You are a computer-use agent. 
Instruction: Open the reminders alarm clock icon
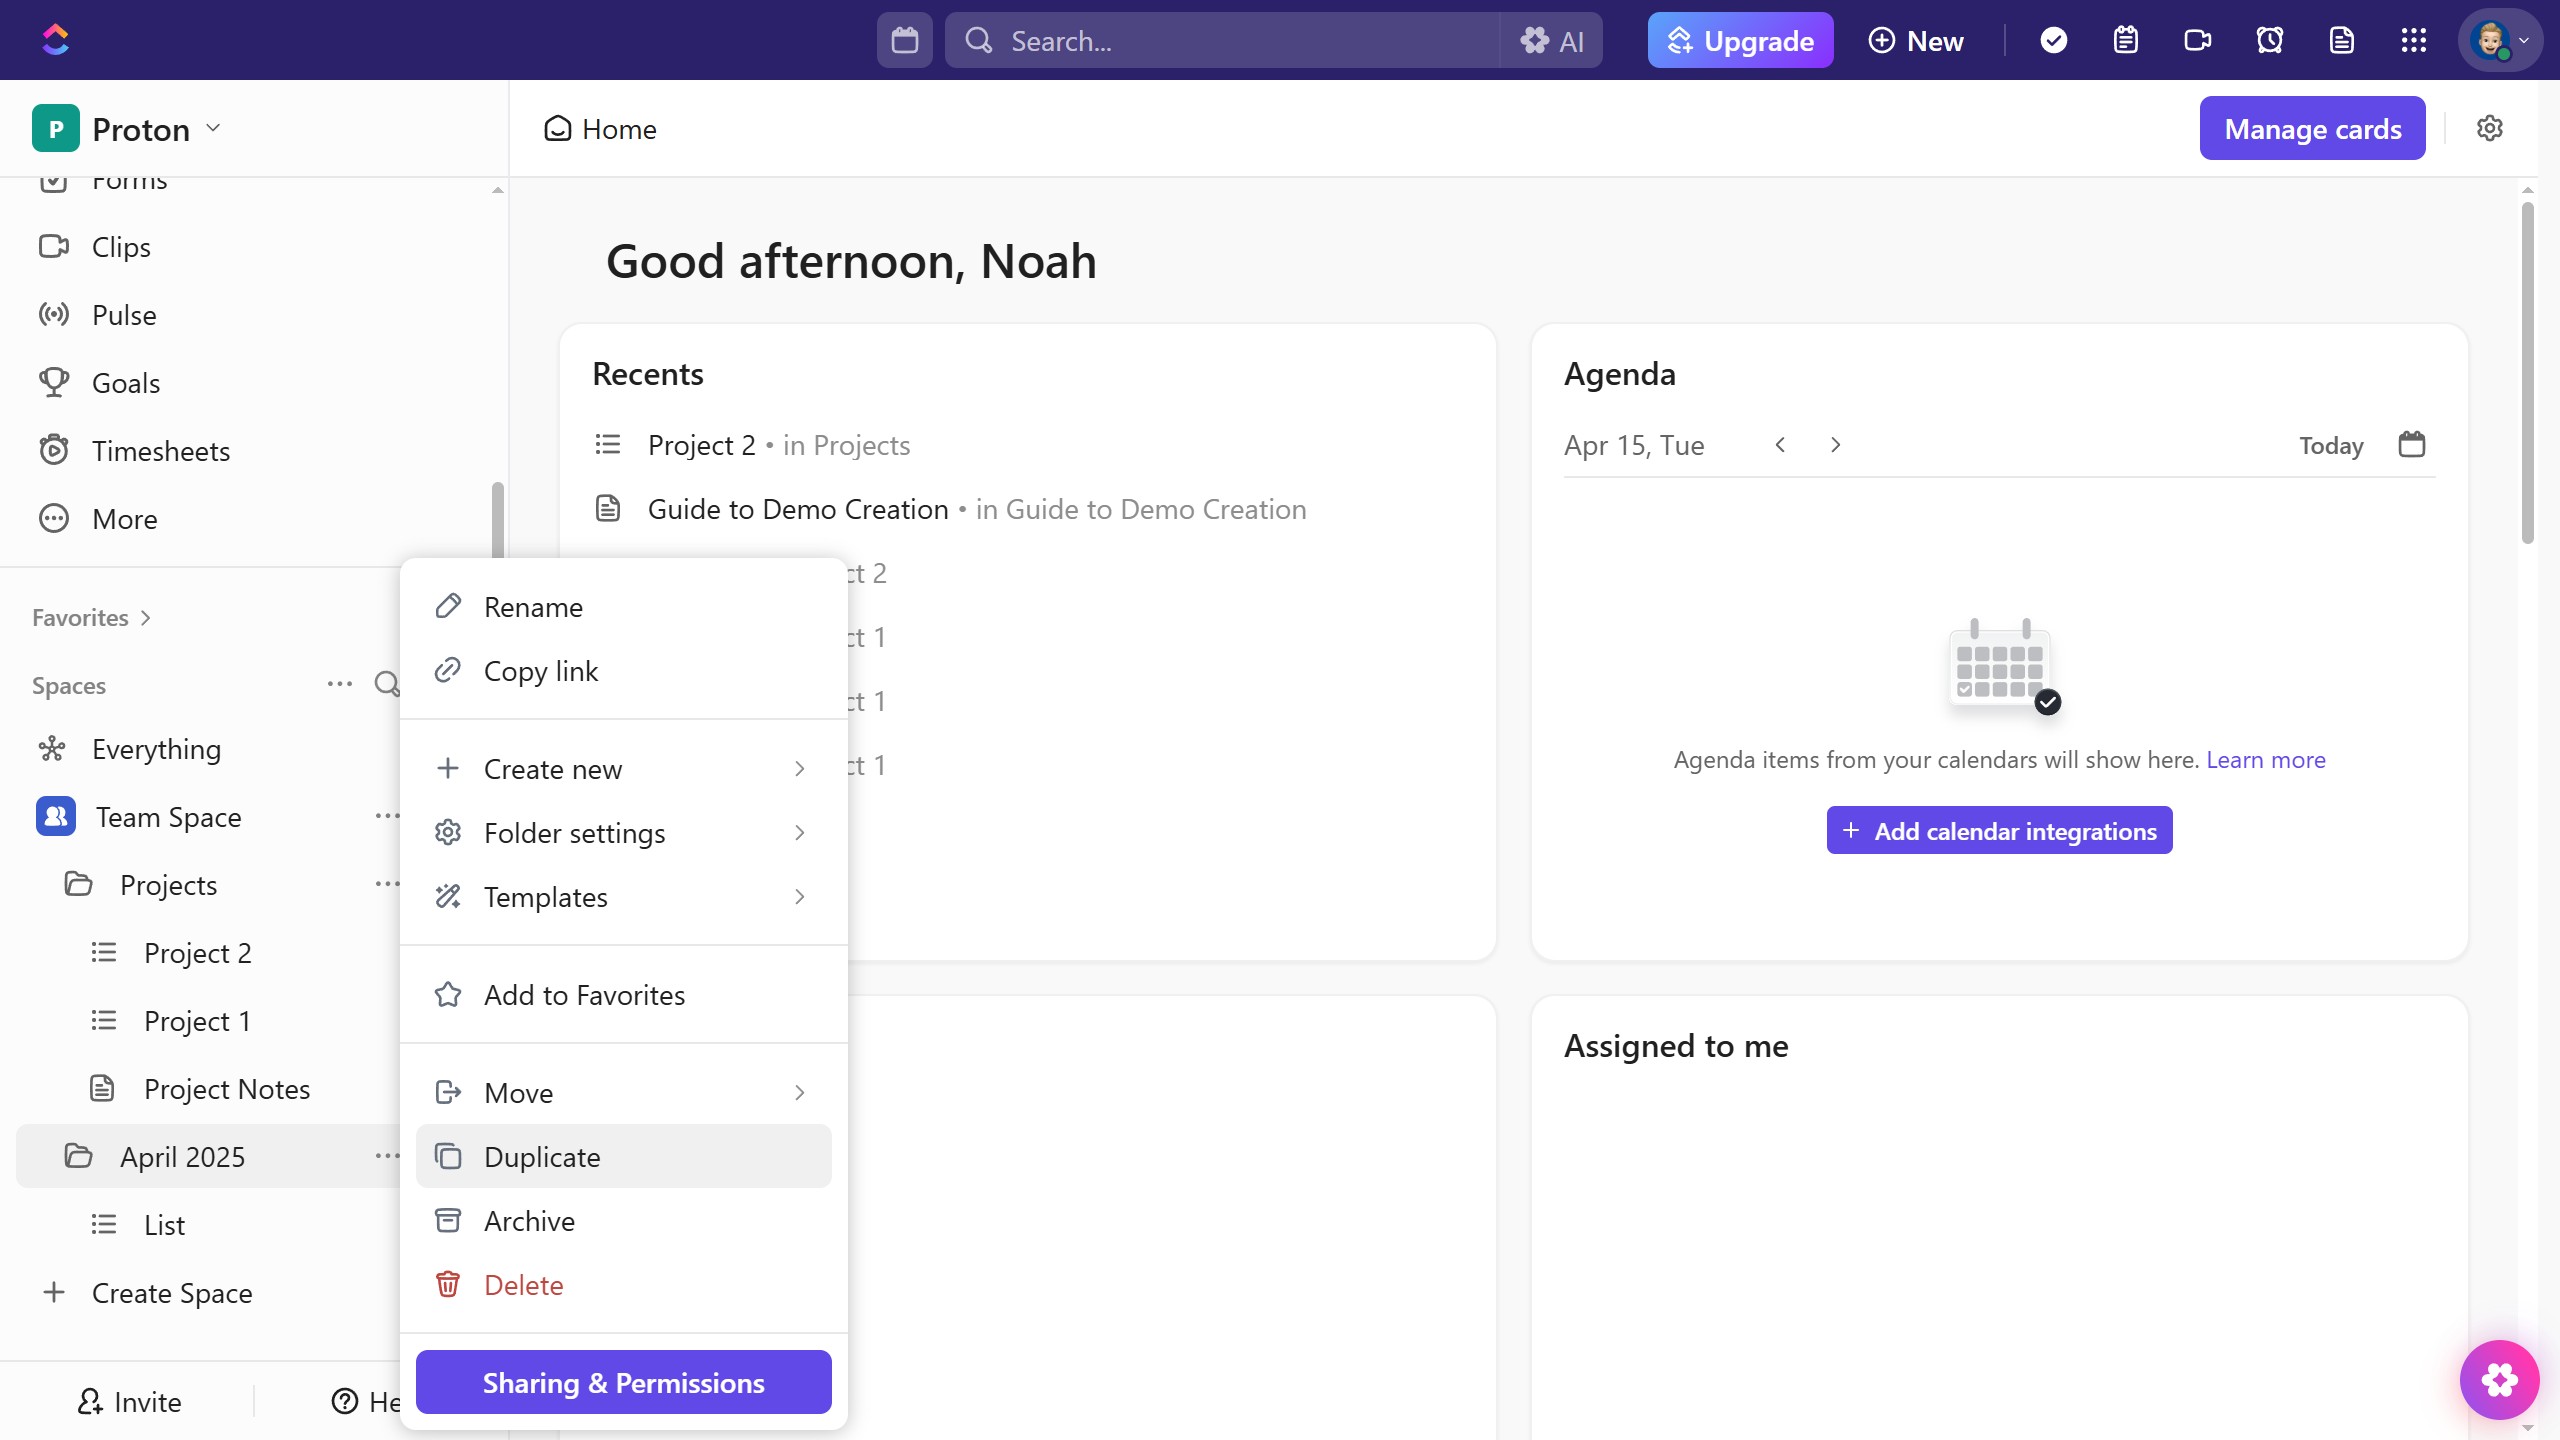point(2269,41)
